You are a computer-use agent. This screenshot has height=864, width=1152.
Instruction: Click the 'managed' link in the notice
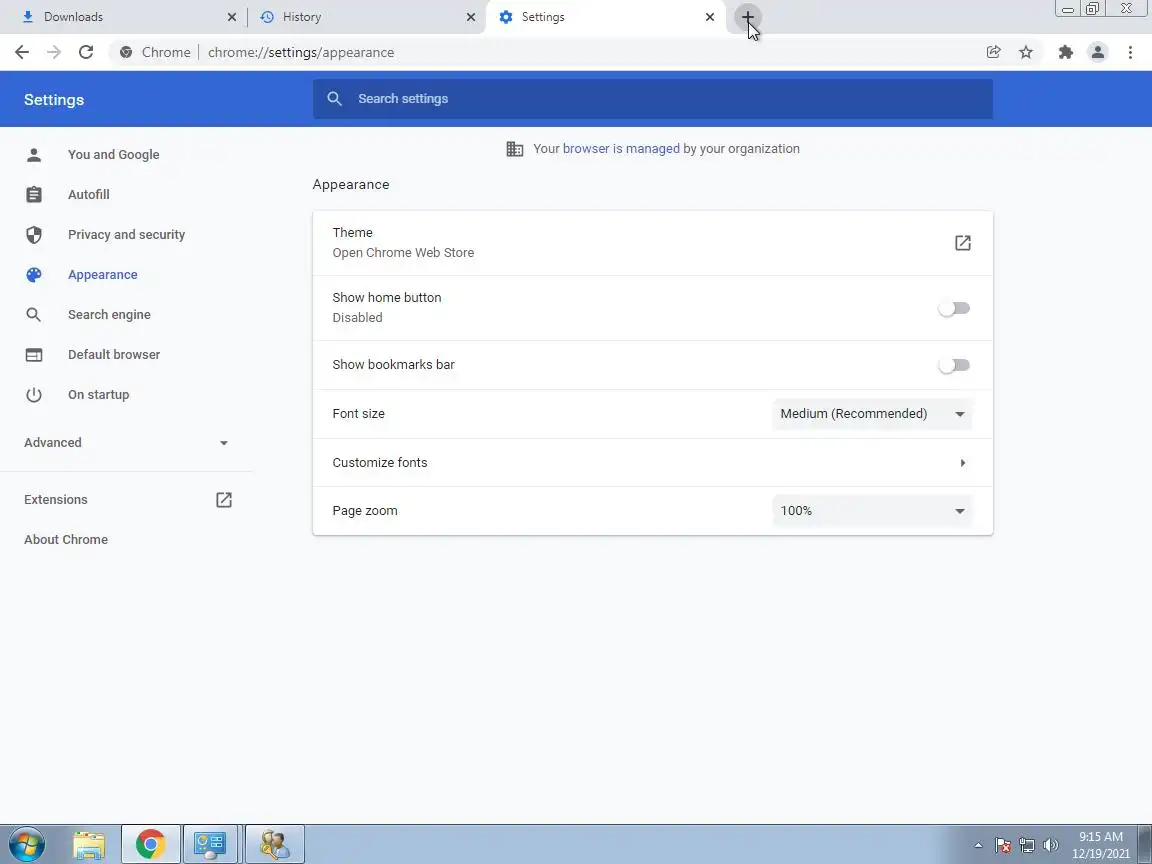[x=652, y=149]
